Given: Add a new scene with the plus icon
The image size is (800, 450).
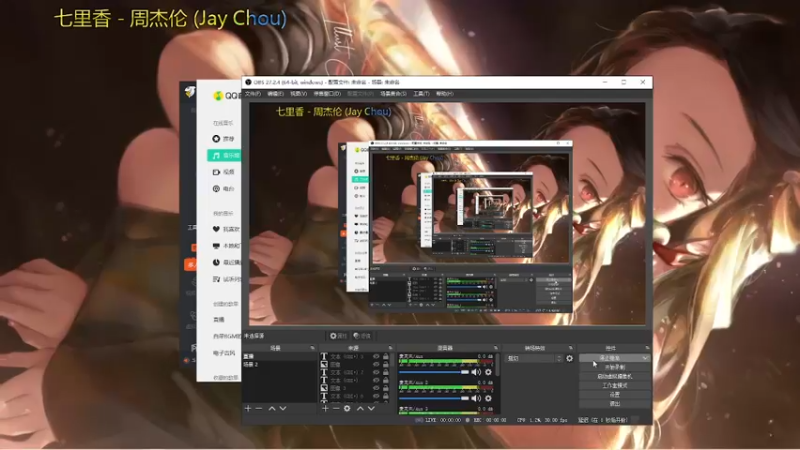Looking at the screenshot, I should 248,408.
